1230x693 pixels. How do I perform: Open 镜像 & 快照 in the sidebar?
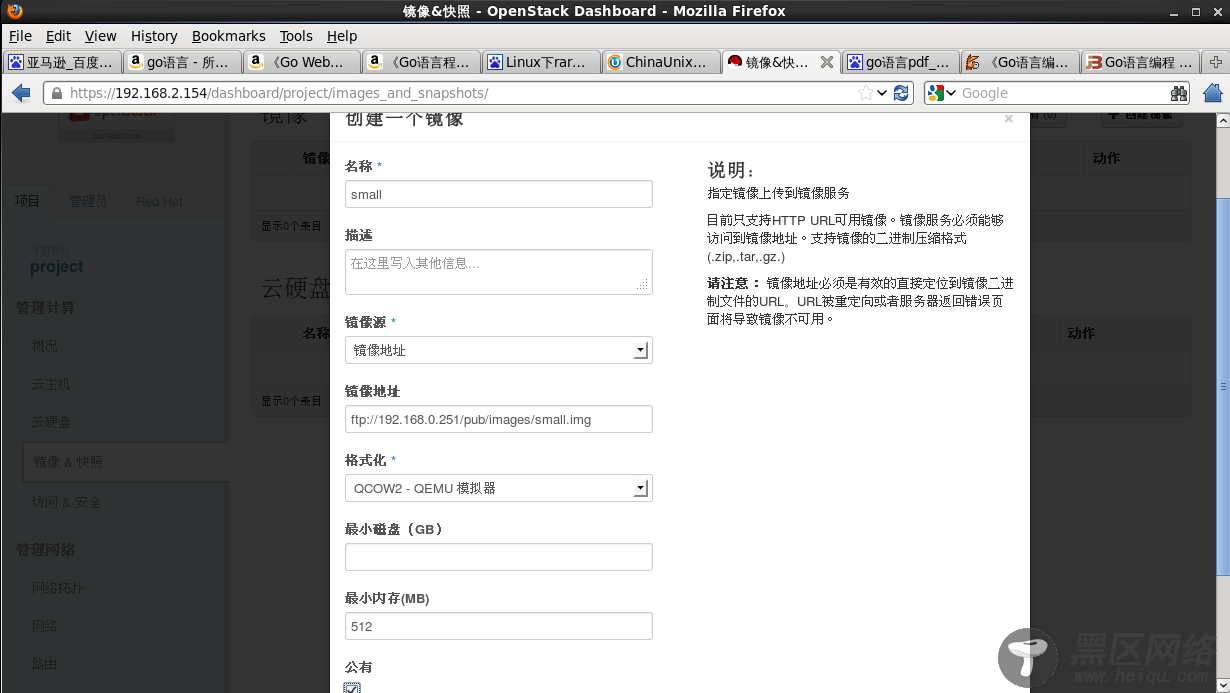coord(68,462)
